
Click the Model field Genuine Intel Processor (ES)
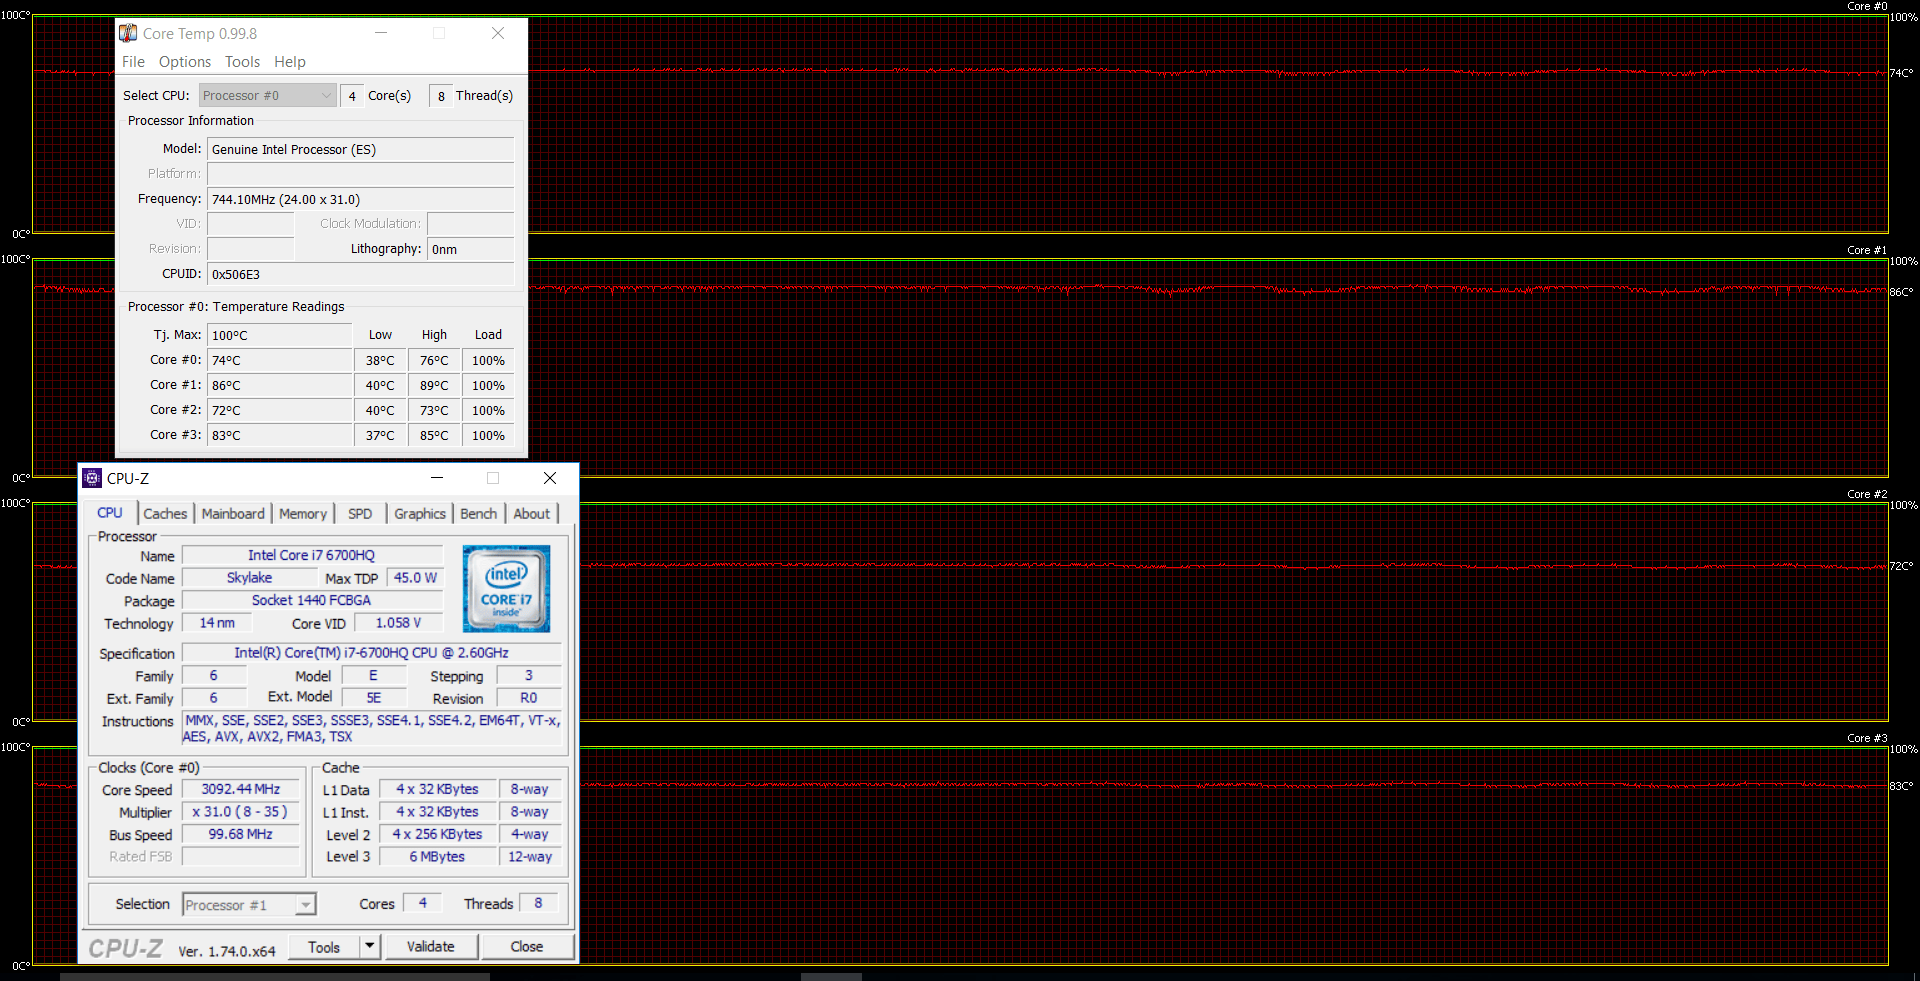click(361, 149)
